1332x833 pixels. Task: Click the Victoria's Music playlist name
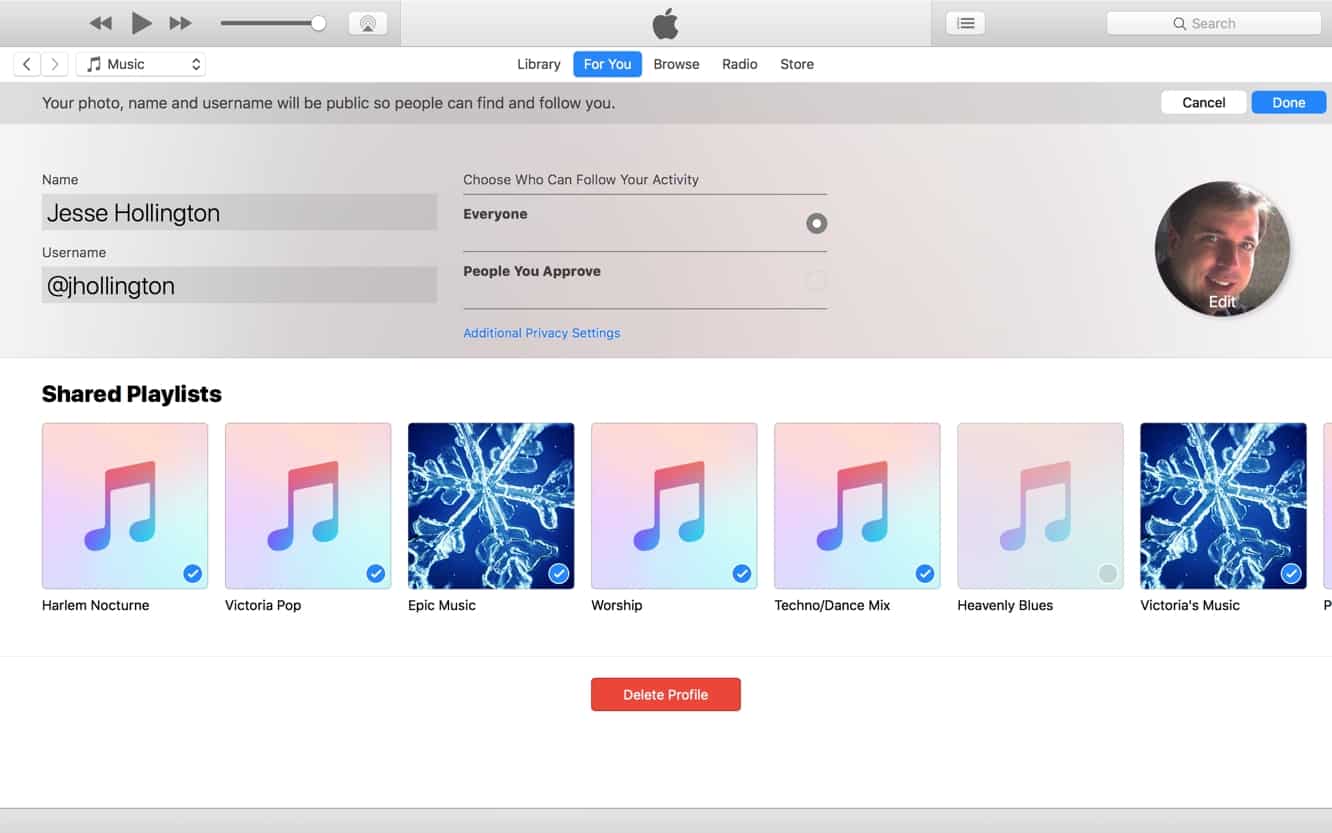coord(1190,605)
